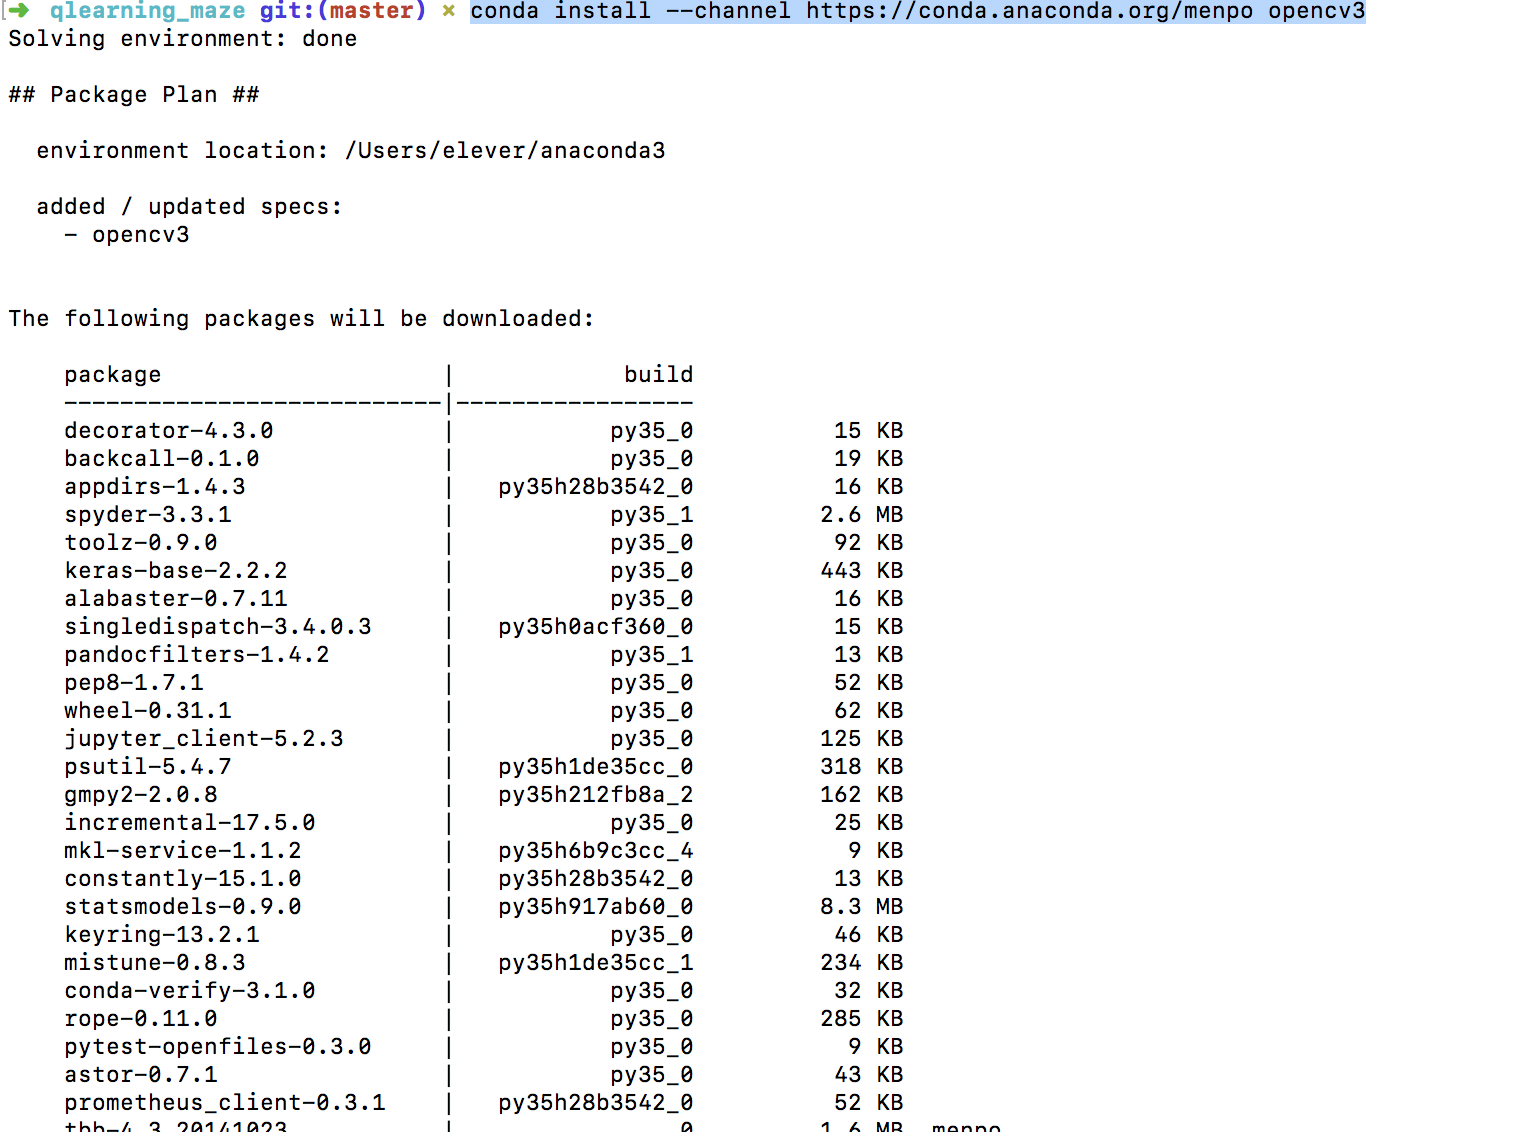
Task: Click the 'pandocfilters-1.4.2' package name
Action: (197, 655)
